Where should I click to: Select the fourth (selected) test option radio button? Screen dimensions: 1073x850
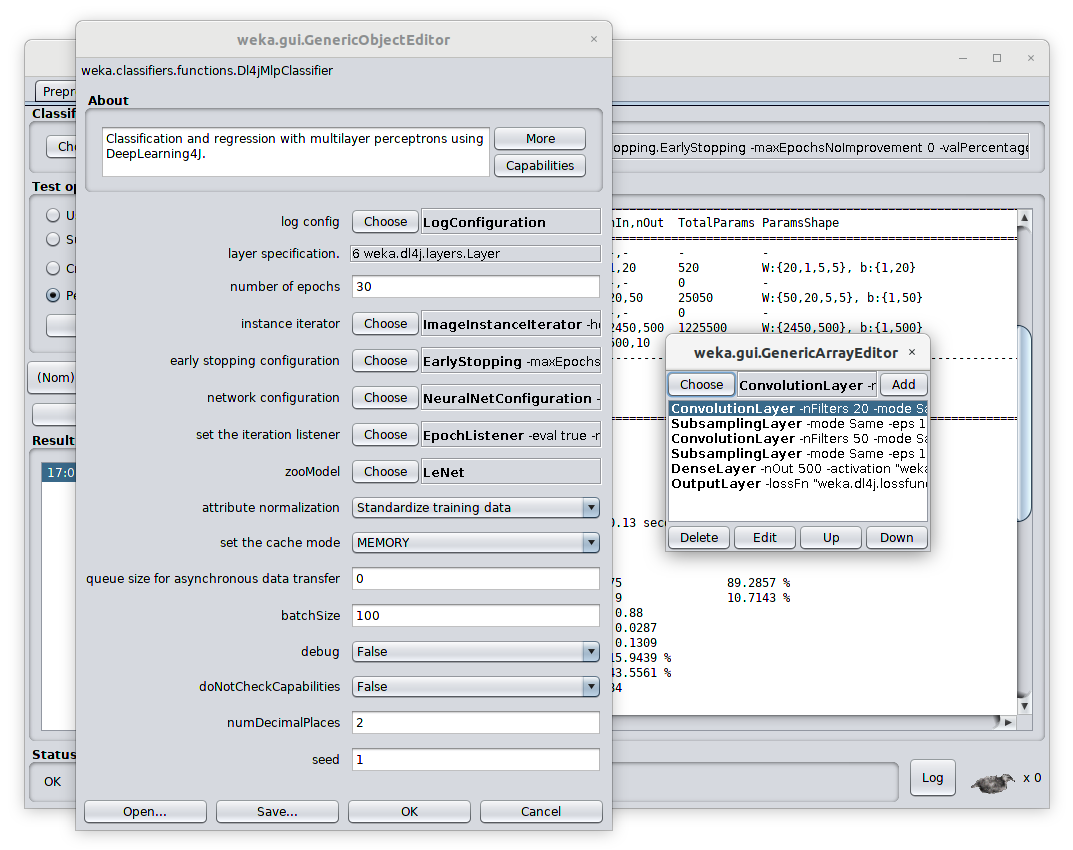53,295
